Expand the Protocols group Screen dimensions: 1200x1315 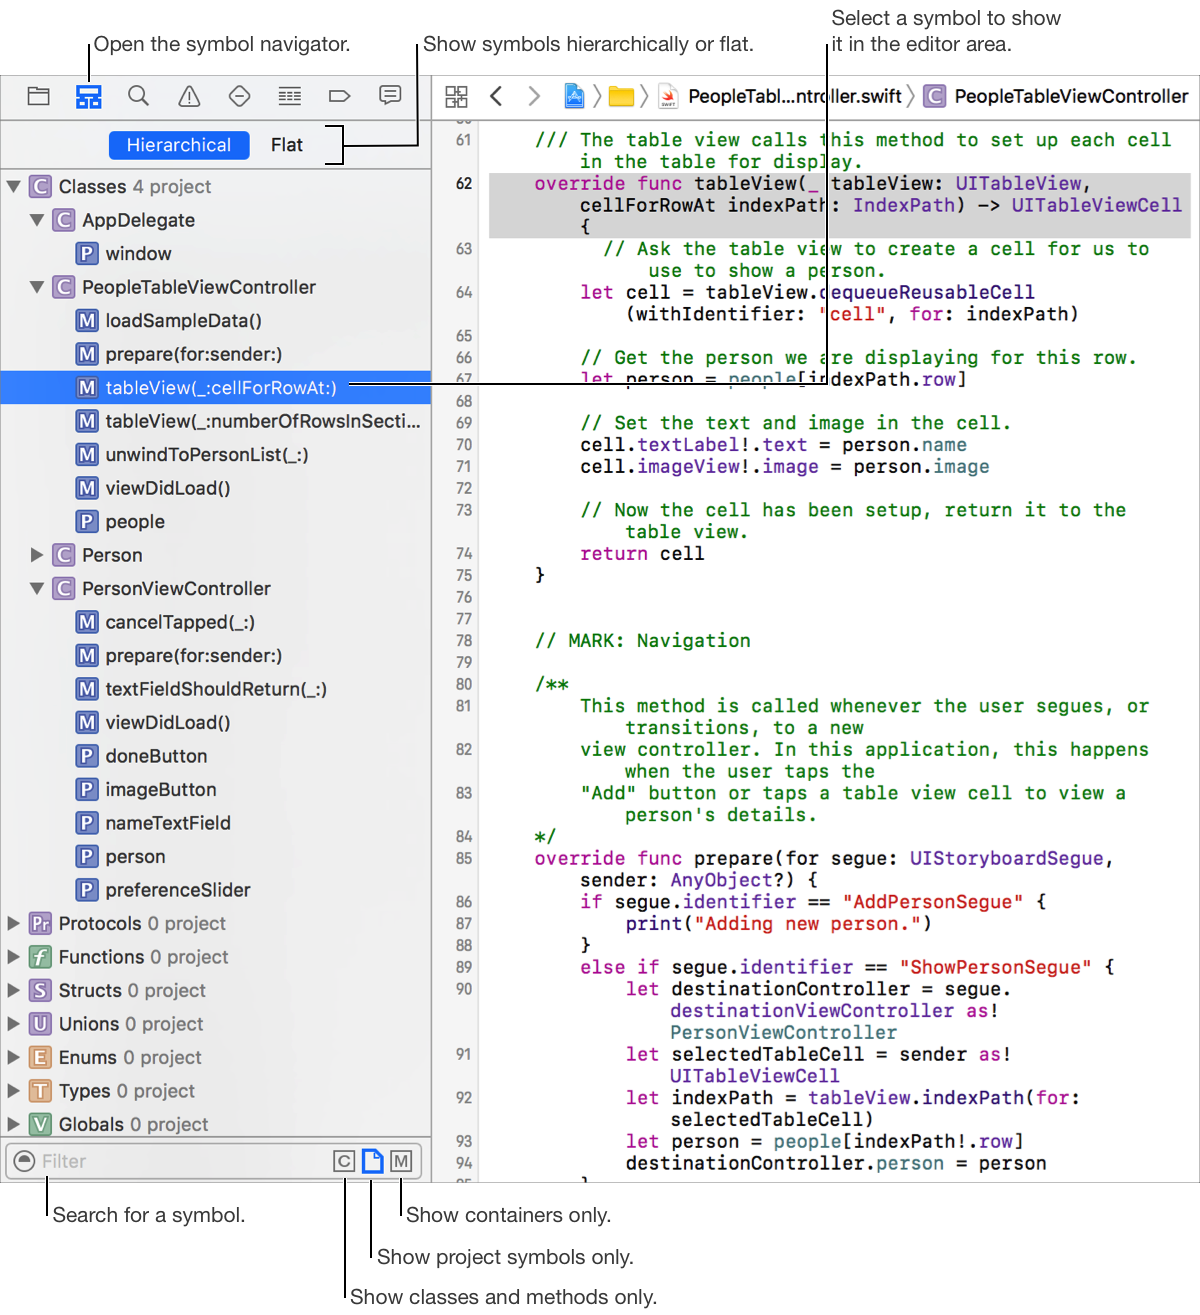coord(14,923)
